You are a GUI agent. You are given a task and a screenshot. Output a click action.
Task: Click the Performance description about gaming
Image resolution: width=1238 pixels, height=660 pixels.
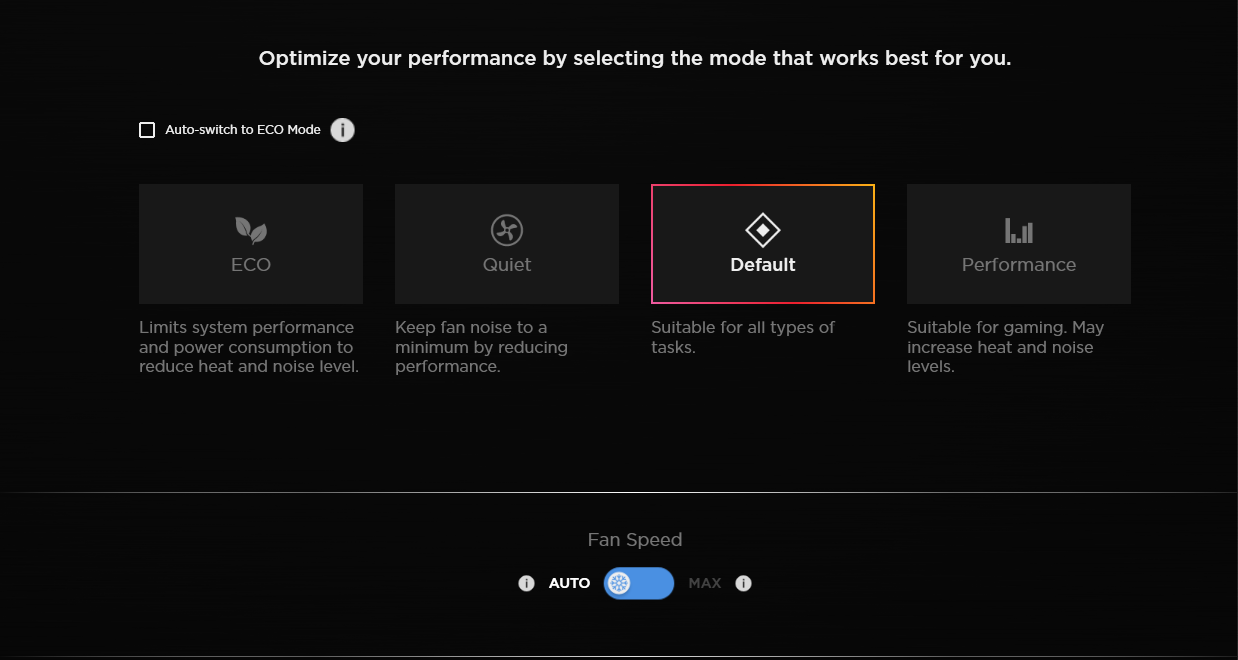pyautogui.click(x=1005, y=347)
